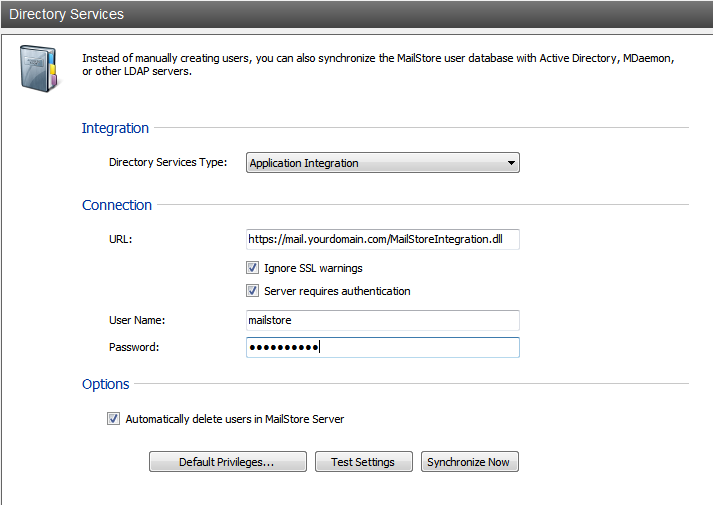Toggle Ignore SSL warnings checkbox

[252, 268]
